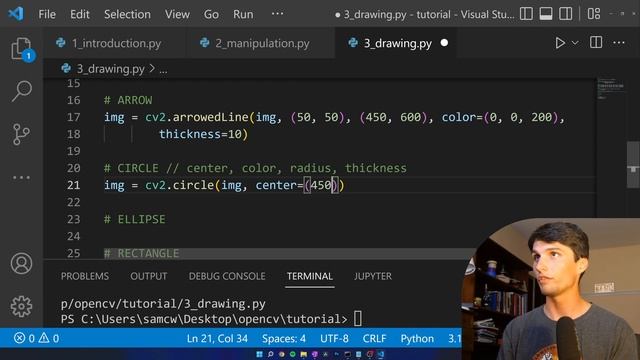Viewport: 640px width, 360px height.
Task: Run the Python file with play button
Action: tap(560, 43)
